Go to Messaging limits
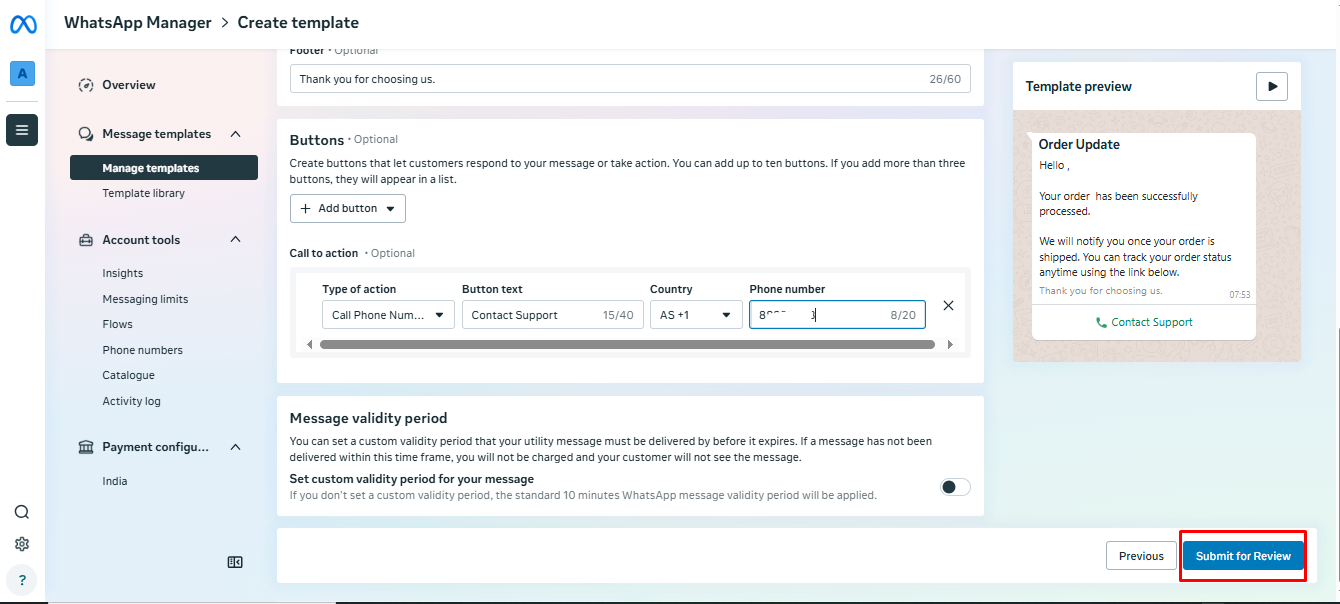 click(145, 299)
